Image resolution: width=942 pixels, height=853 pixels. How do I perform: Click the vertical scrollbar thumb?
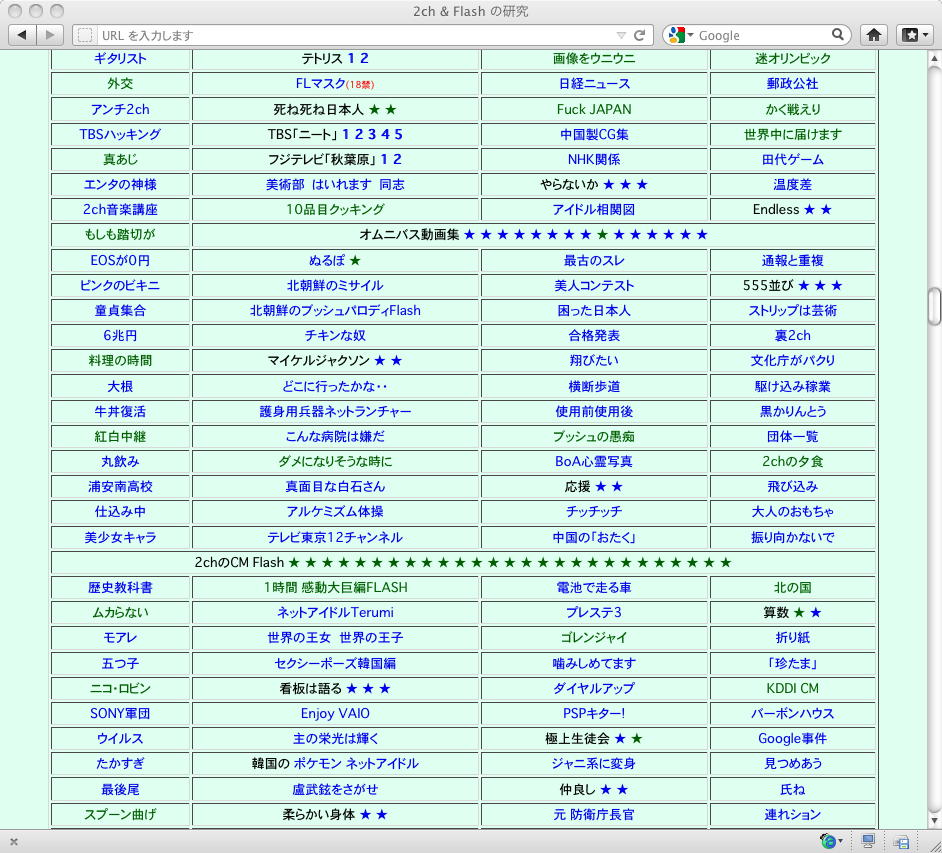coord(934,306)
